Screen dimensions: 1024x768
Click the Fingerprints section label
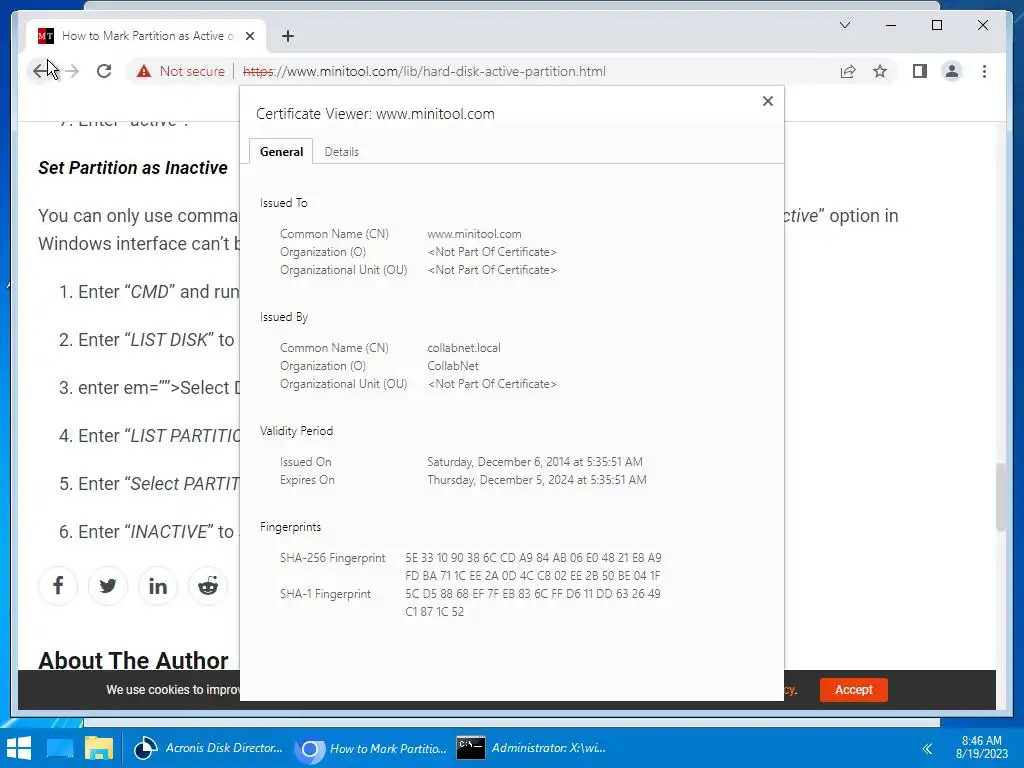291,527
